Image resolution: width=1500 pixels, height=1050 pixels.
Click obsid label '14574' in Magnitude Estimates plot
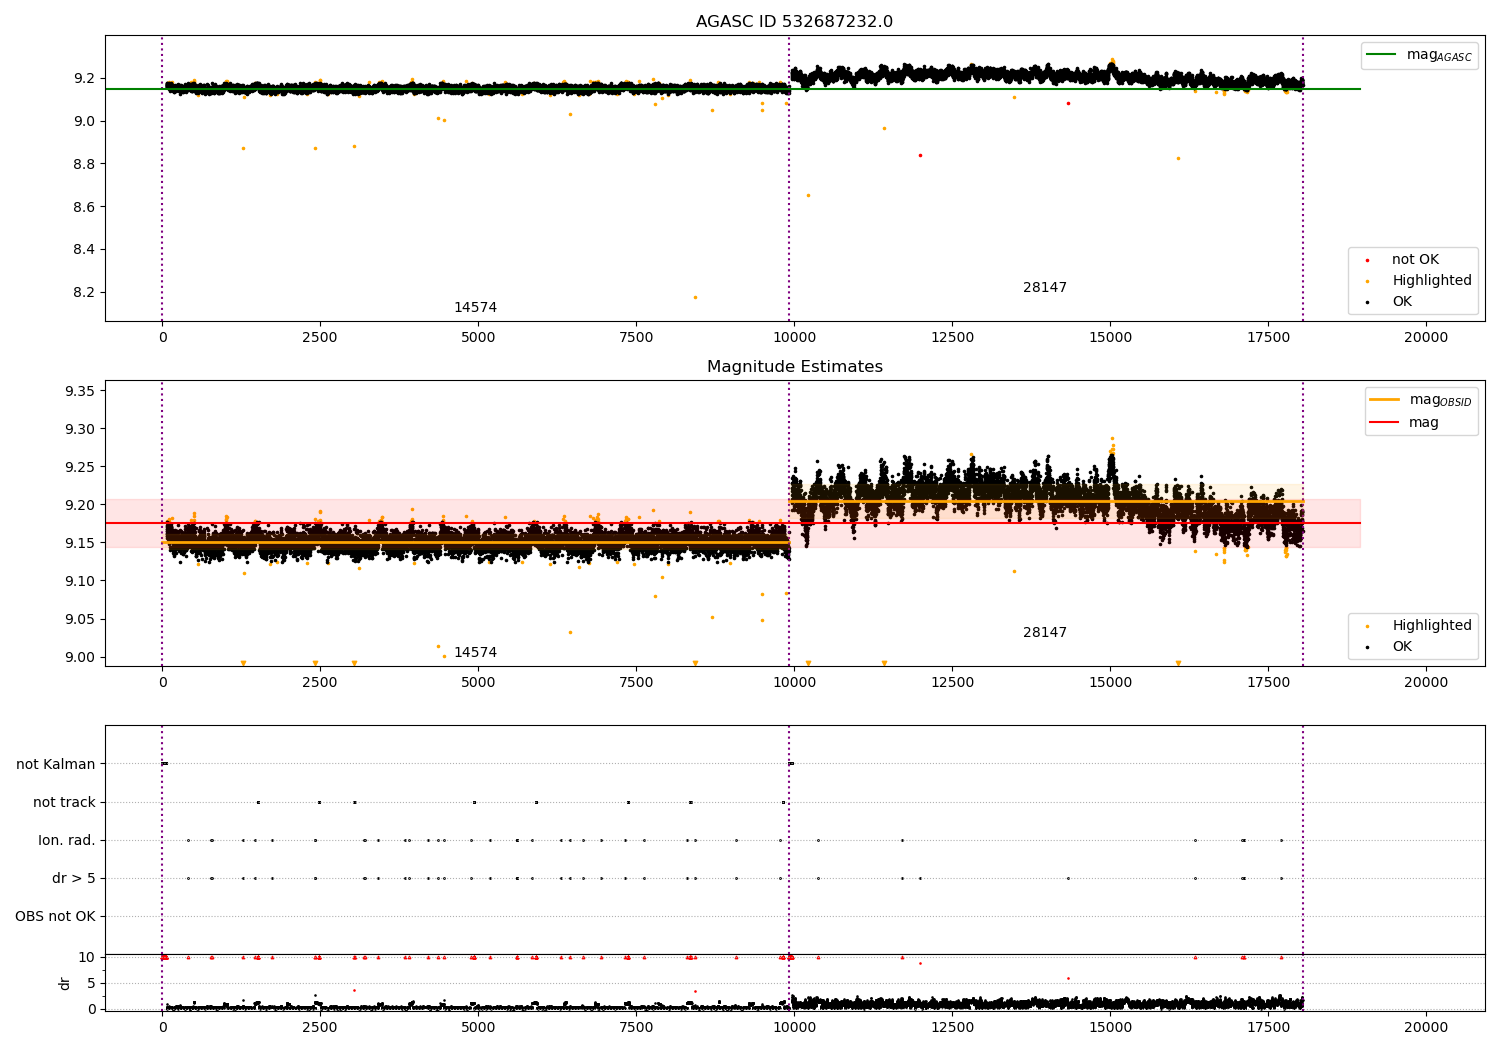(475, 653)
